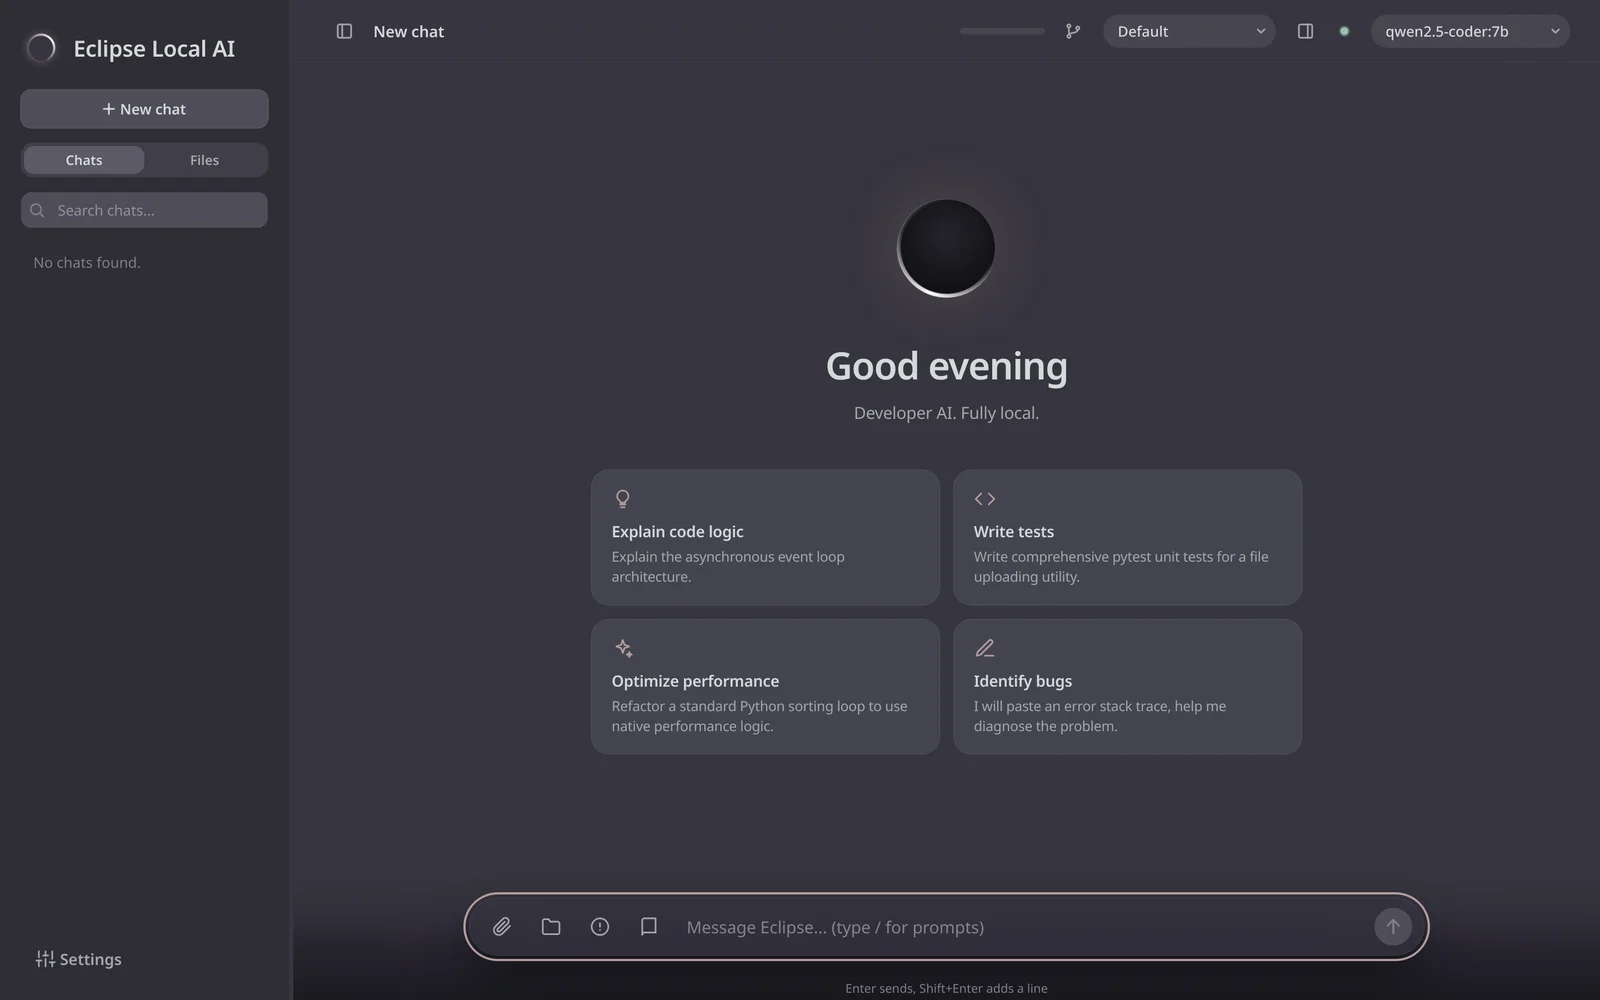Switch to the Files tab
Image resolution: width=1600 pixels, height=1000 pixels.
pos(204,160)
